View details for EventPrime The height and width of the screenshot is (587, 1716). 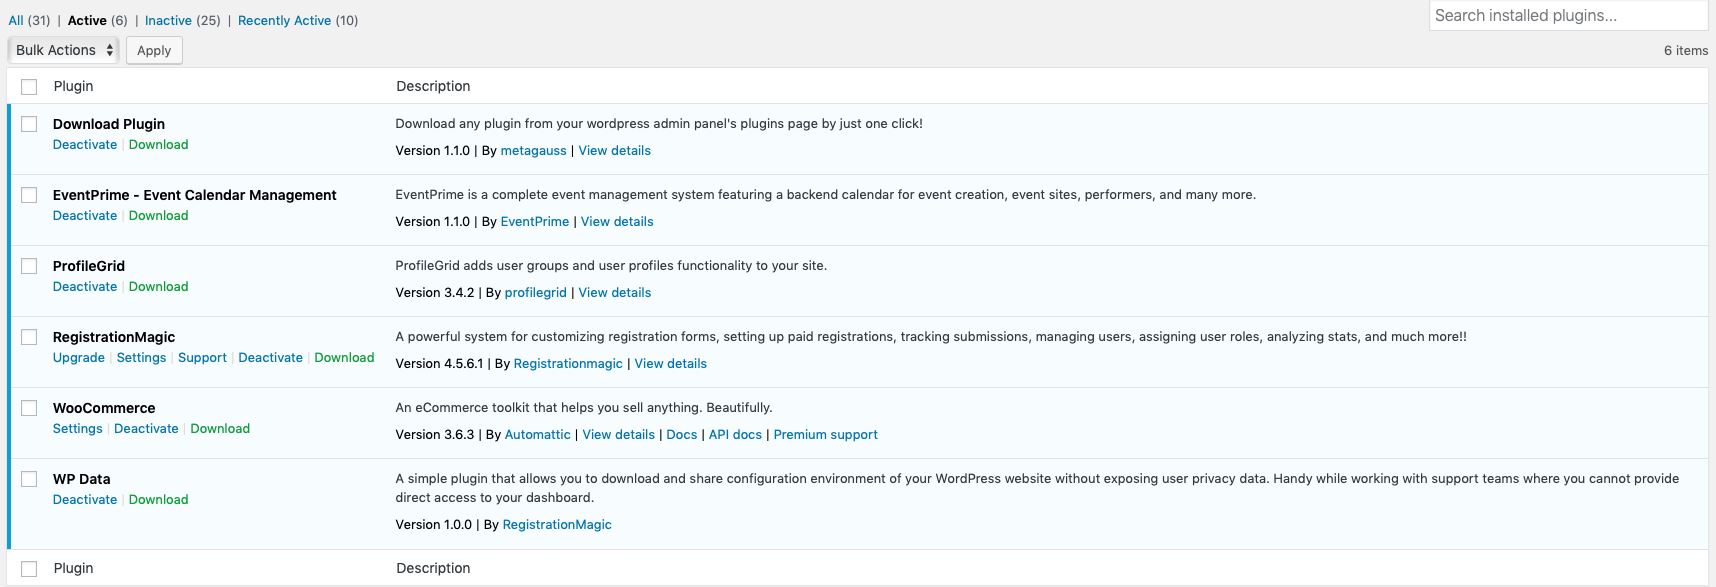617,222
